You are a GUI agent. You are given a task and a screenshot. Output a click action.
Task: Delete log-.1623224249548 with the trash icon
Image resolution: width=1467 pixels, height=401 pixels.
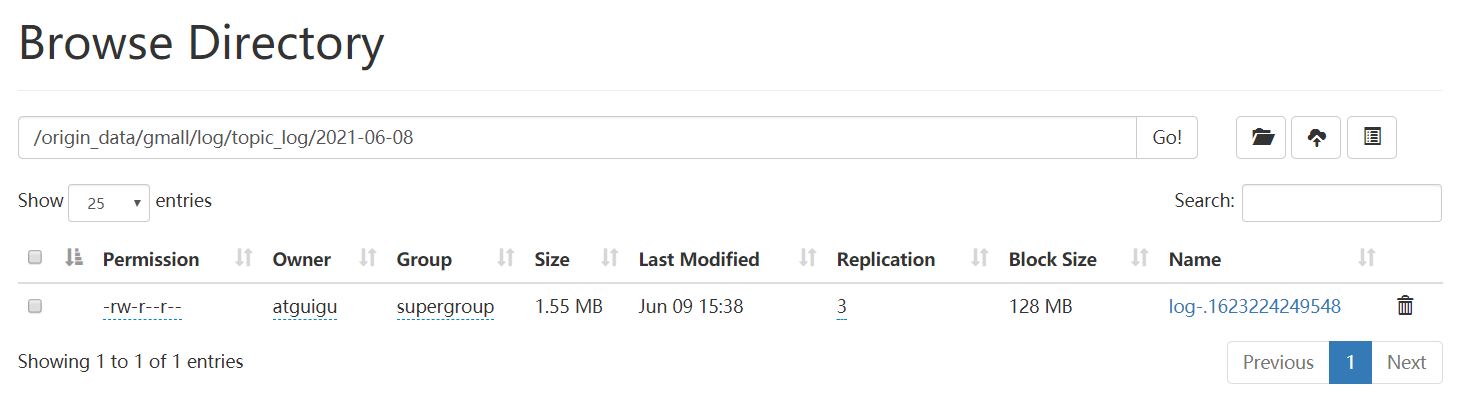tap(1405, 306)
